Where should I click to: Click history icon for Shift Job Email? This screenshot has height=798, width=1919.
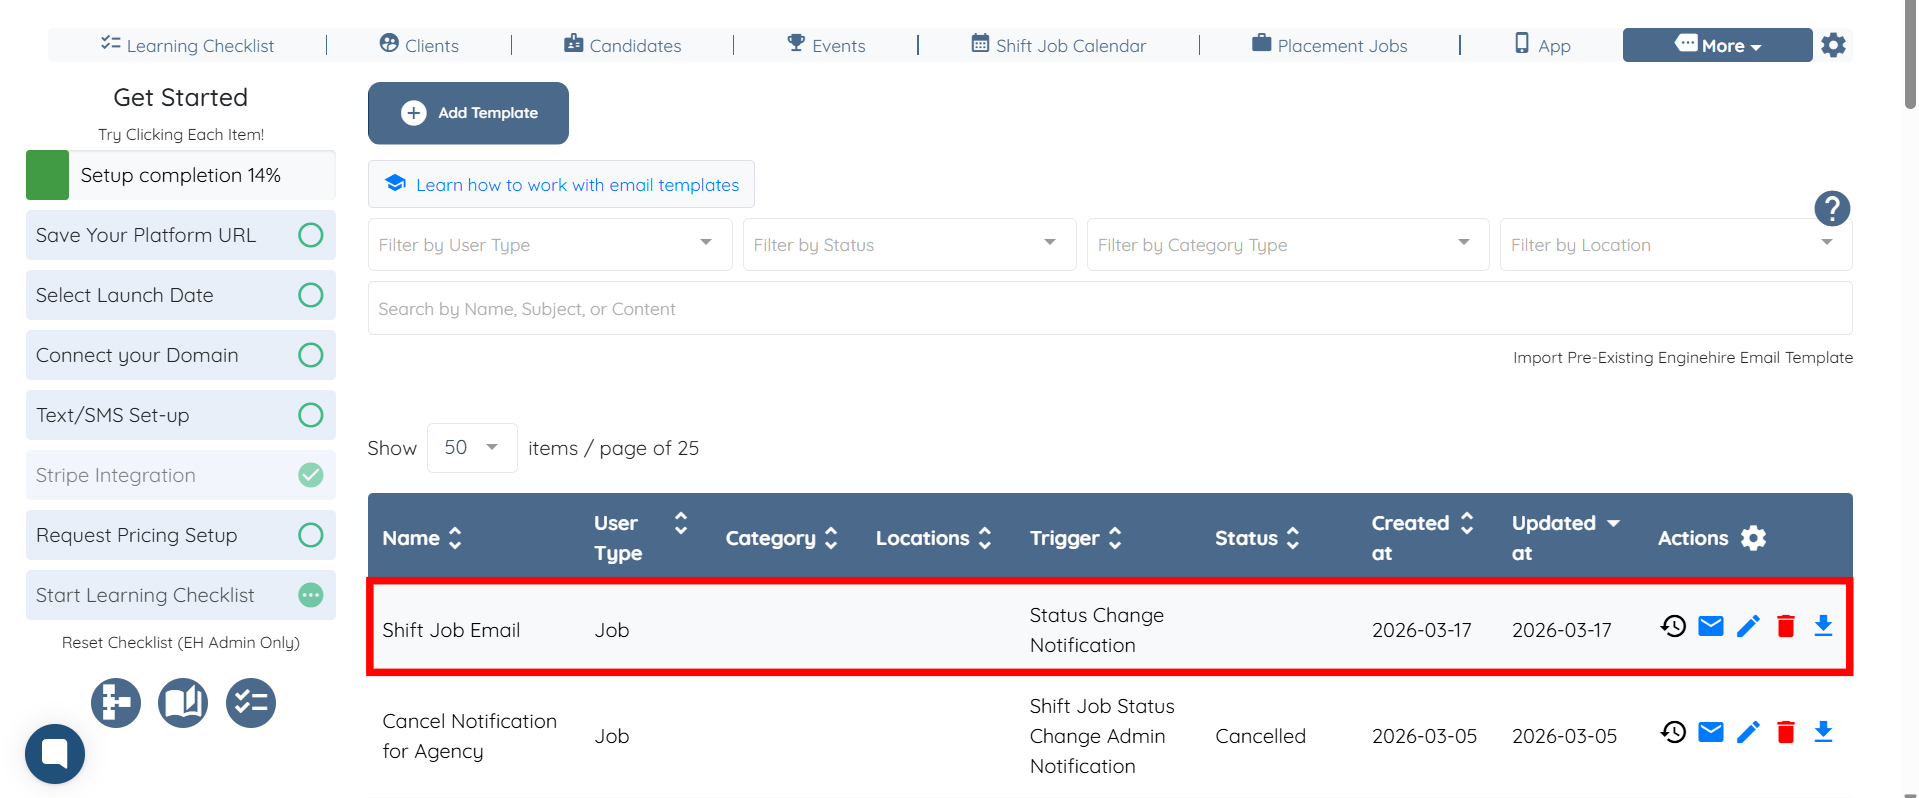pyautogui.click(x=1673, y=627)
